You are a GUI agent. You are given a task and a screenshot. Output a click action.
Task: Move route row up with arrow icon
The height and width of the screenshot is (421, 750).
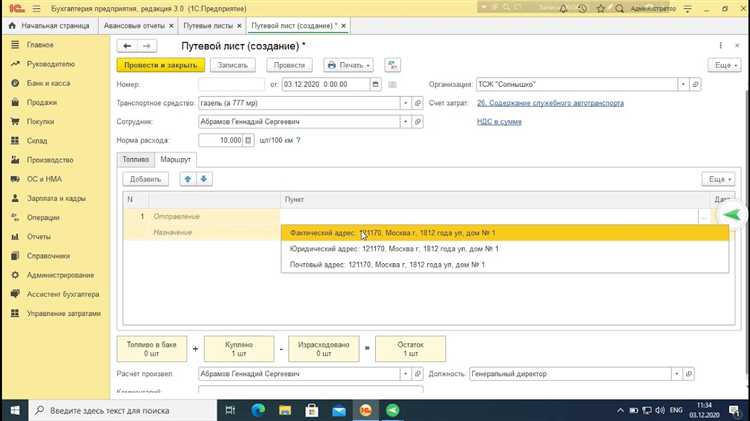tap(188, 179)
